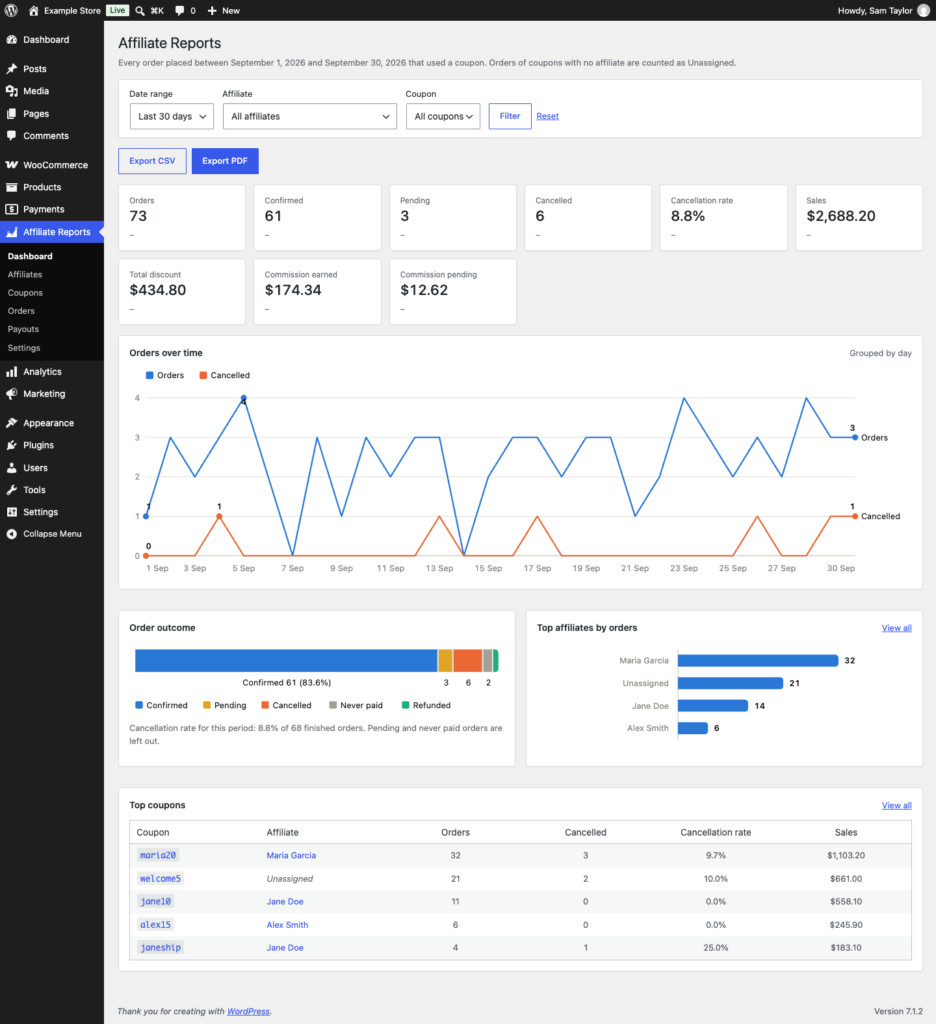Click the $1,103.20 sales cell
Viewport: 936px width, 1024px height.
pyautogui.click(x=846, y=855)
